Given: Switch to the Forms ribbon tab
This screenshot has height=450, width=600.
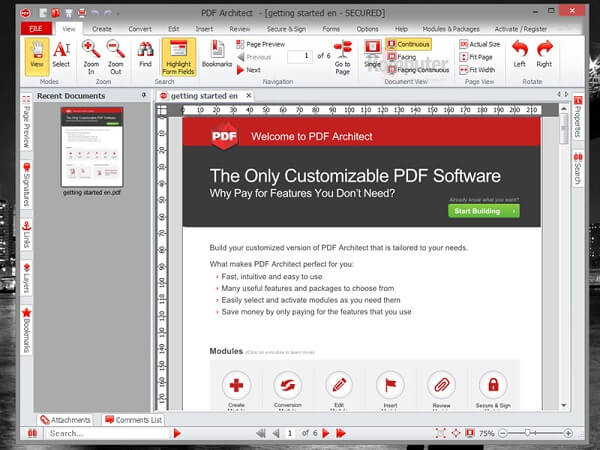Looking at the screenshot, I should tap(331, 29).
